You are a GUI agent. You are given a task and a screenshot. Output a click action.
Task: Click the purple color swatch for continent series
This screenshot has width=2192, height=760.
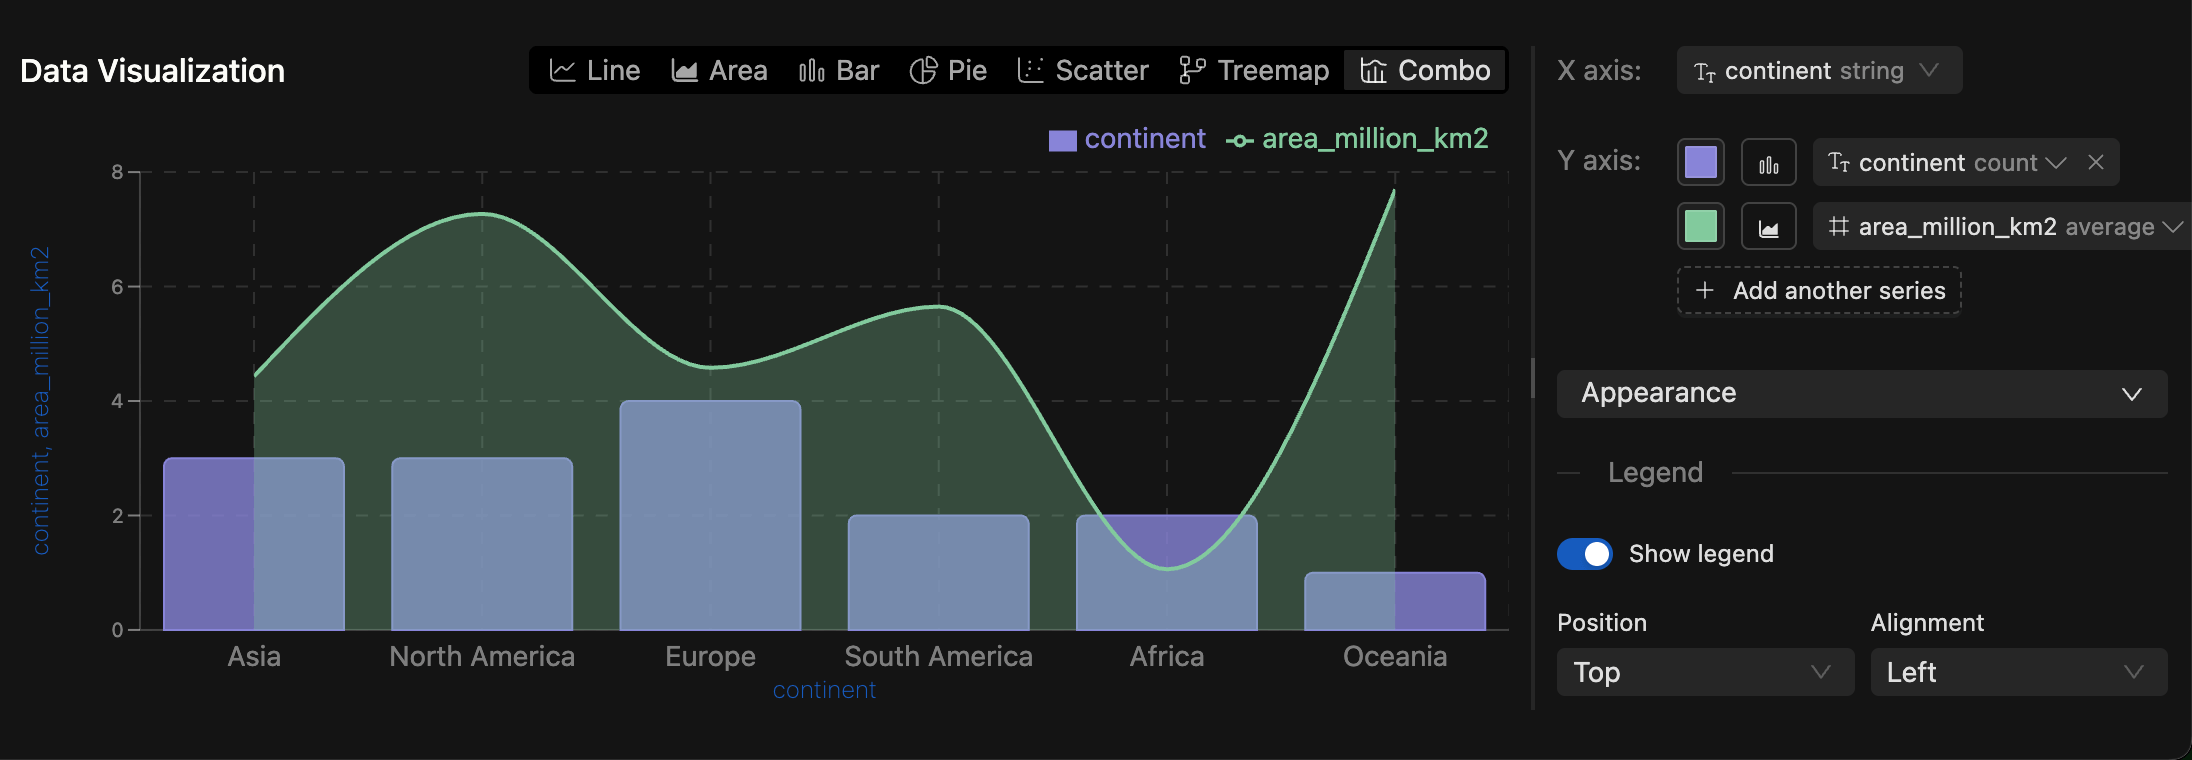[1701, 162]
